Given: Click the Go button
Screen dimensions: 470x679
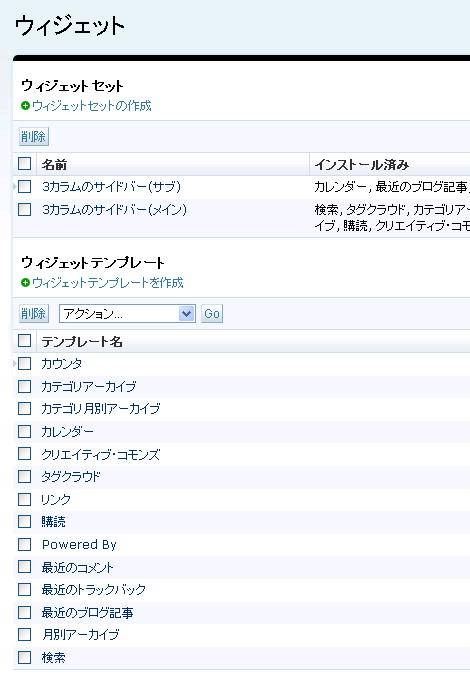Looking at the screenshot, I should tap(212, 314).
